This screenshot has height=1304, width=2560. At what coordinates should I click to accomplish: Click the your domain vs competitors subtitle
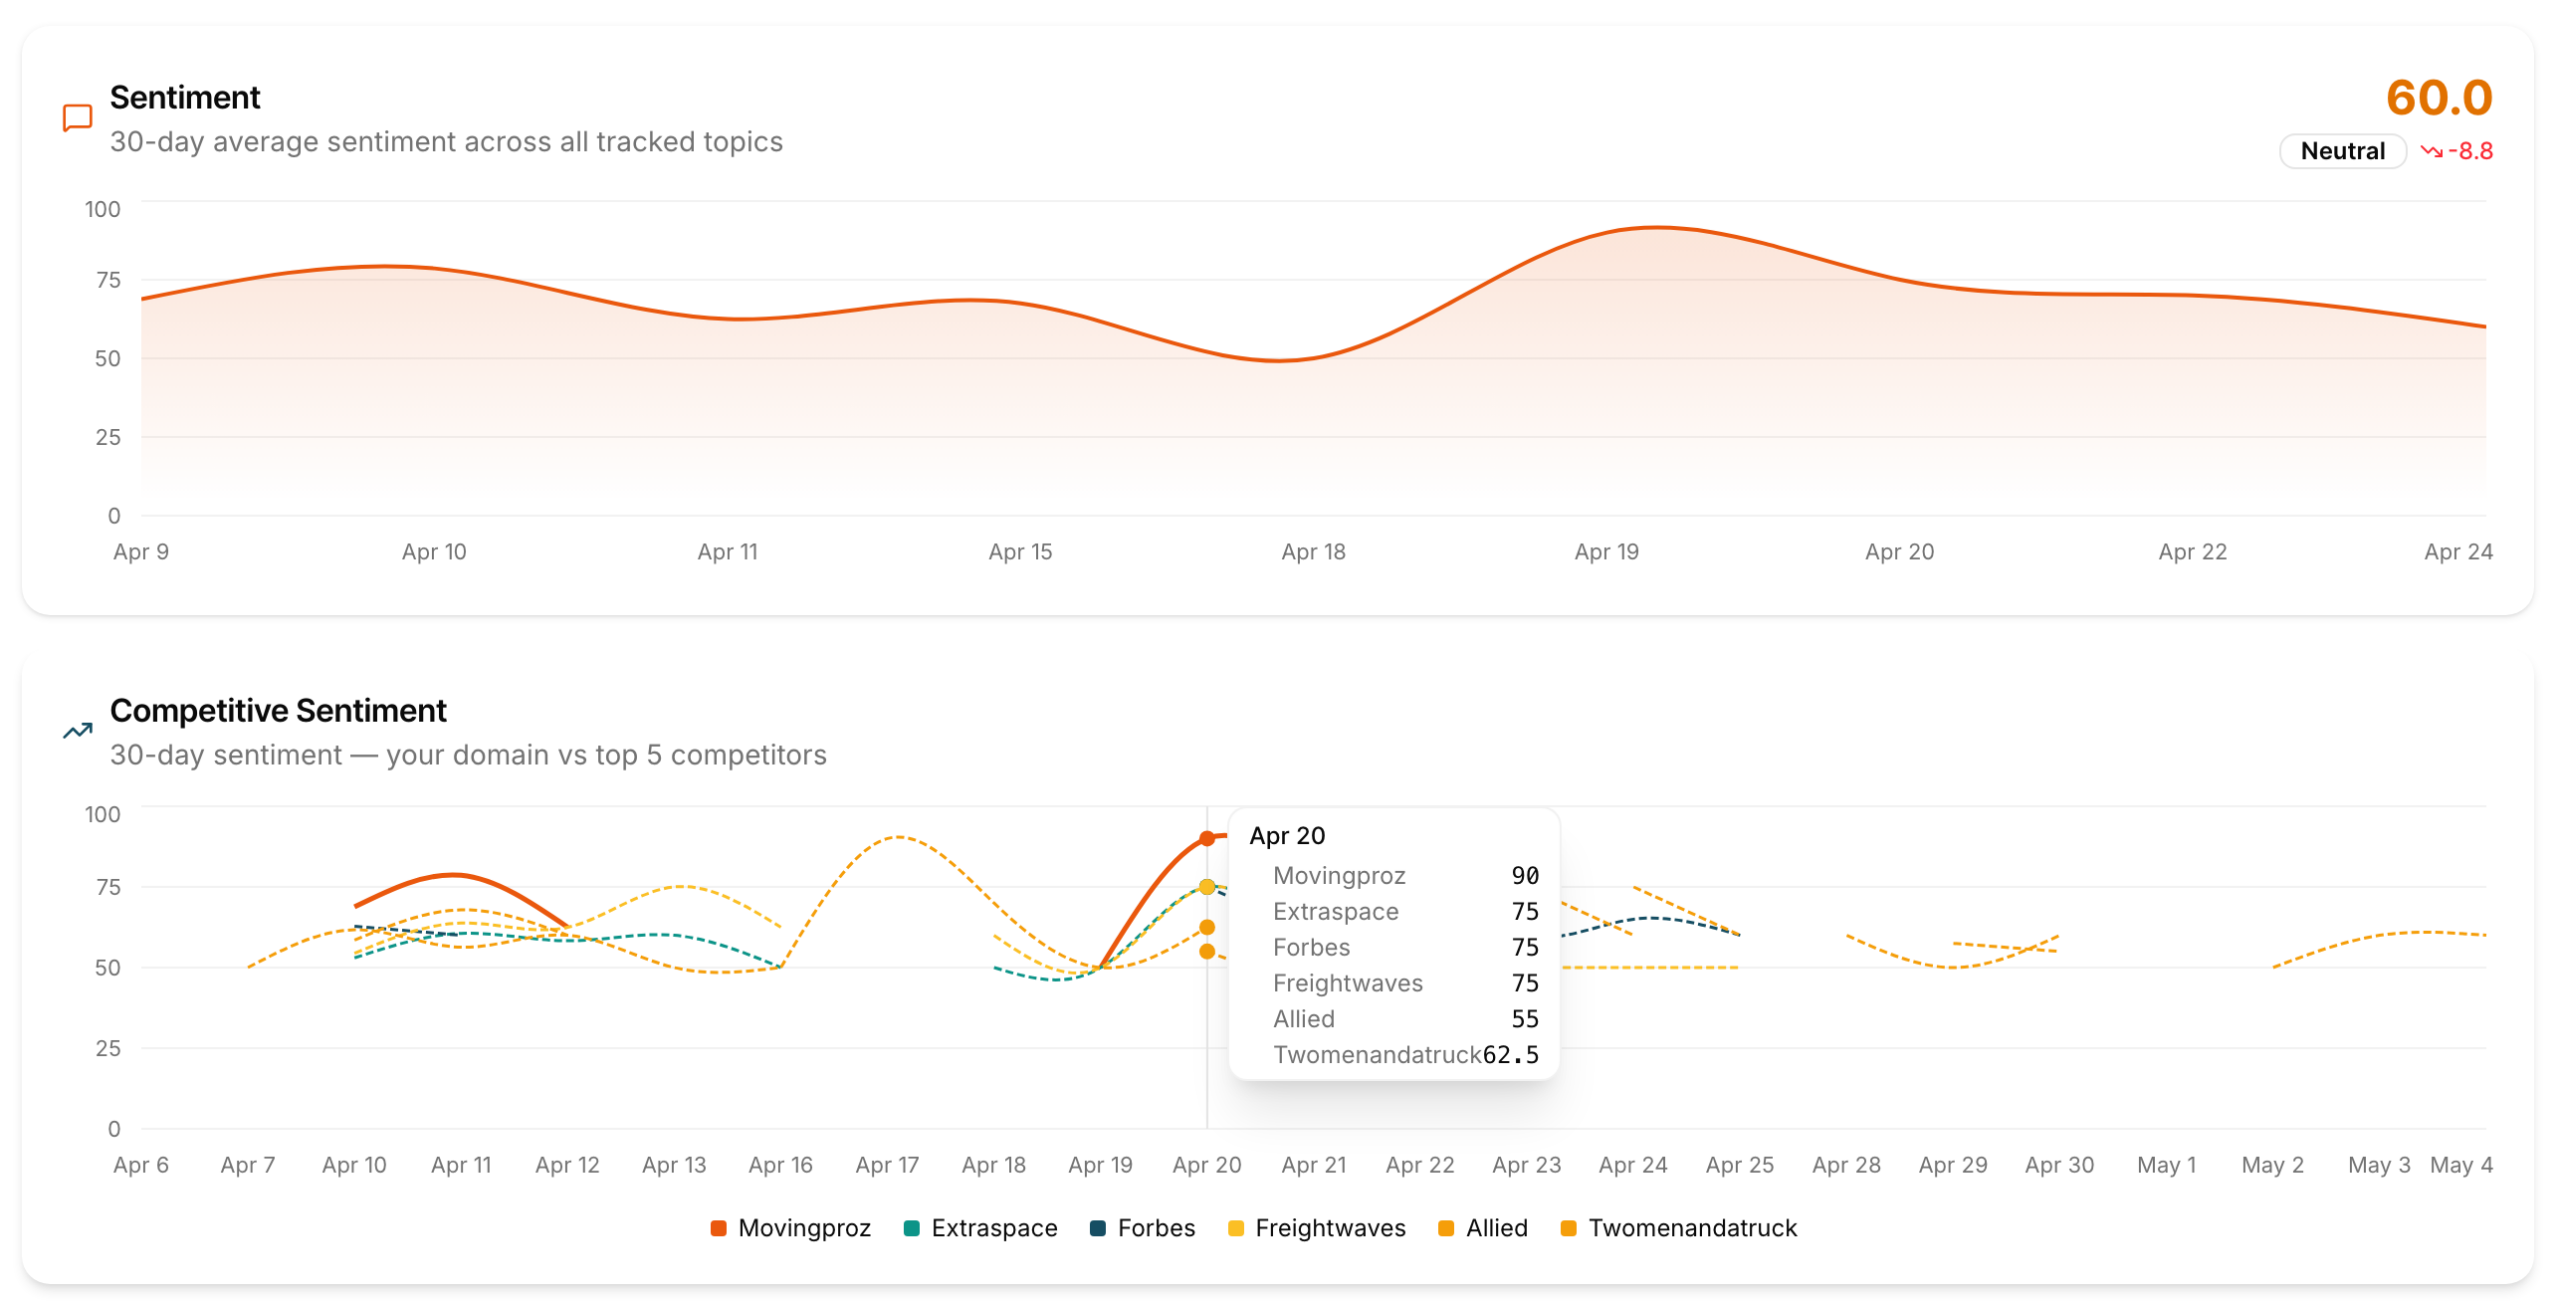pos(468,755)
